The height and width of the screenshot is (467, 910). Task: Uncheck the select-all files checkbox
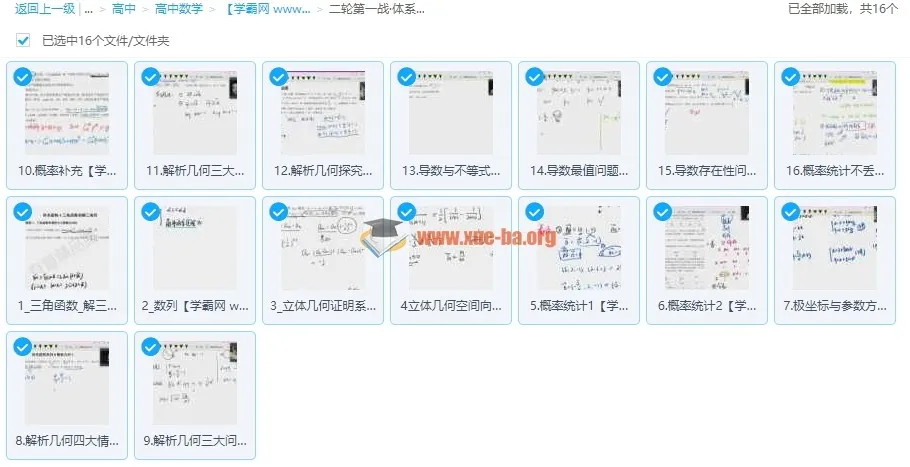tap(23, 41)
